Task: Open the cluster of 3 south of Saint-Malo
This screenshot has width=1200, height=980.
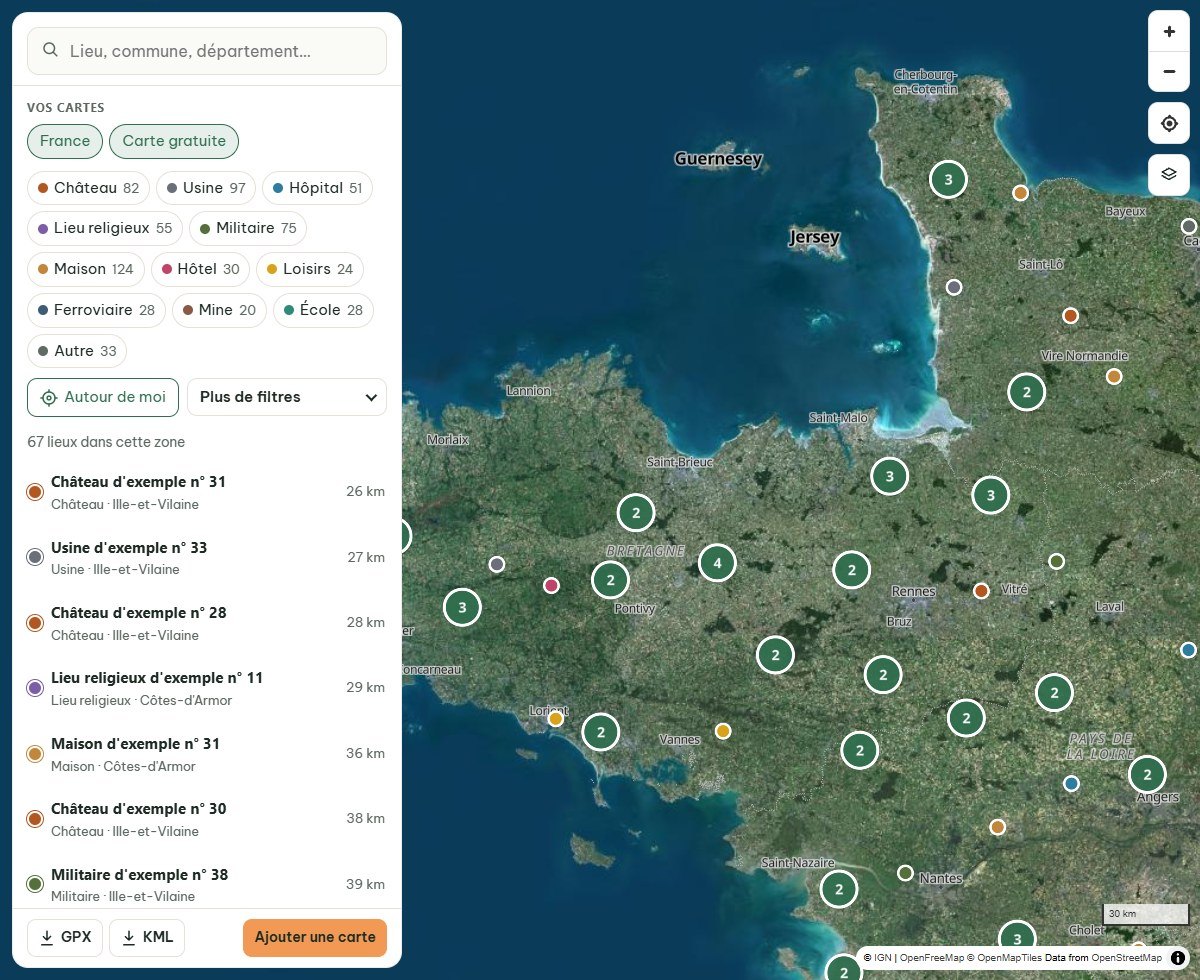Action: tap(890, 476)
